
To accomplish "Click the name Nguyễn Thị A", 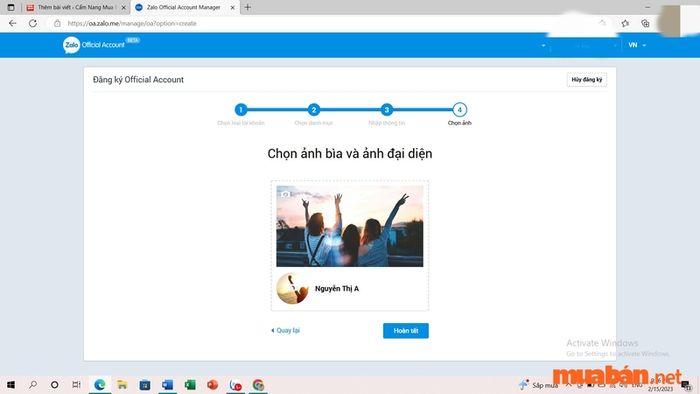I will [337, 289].
